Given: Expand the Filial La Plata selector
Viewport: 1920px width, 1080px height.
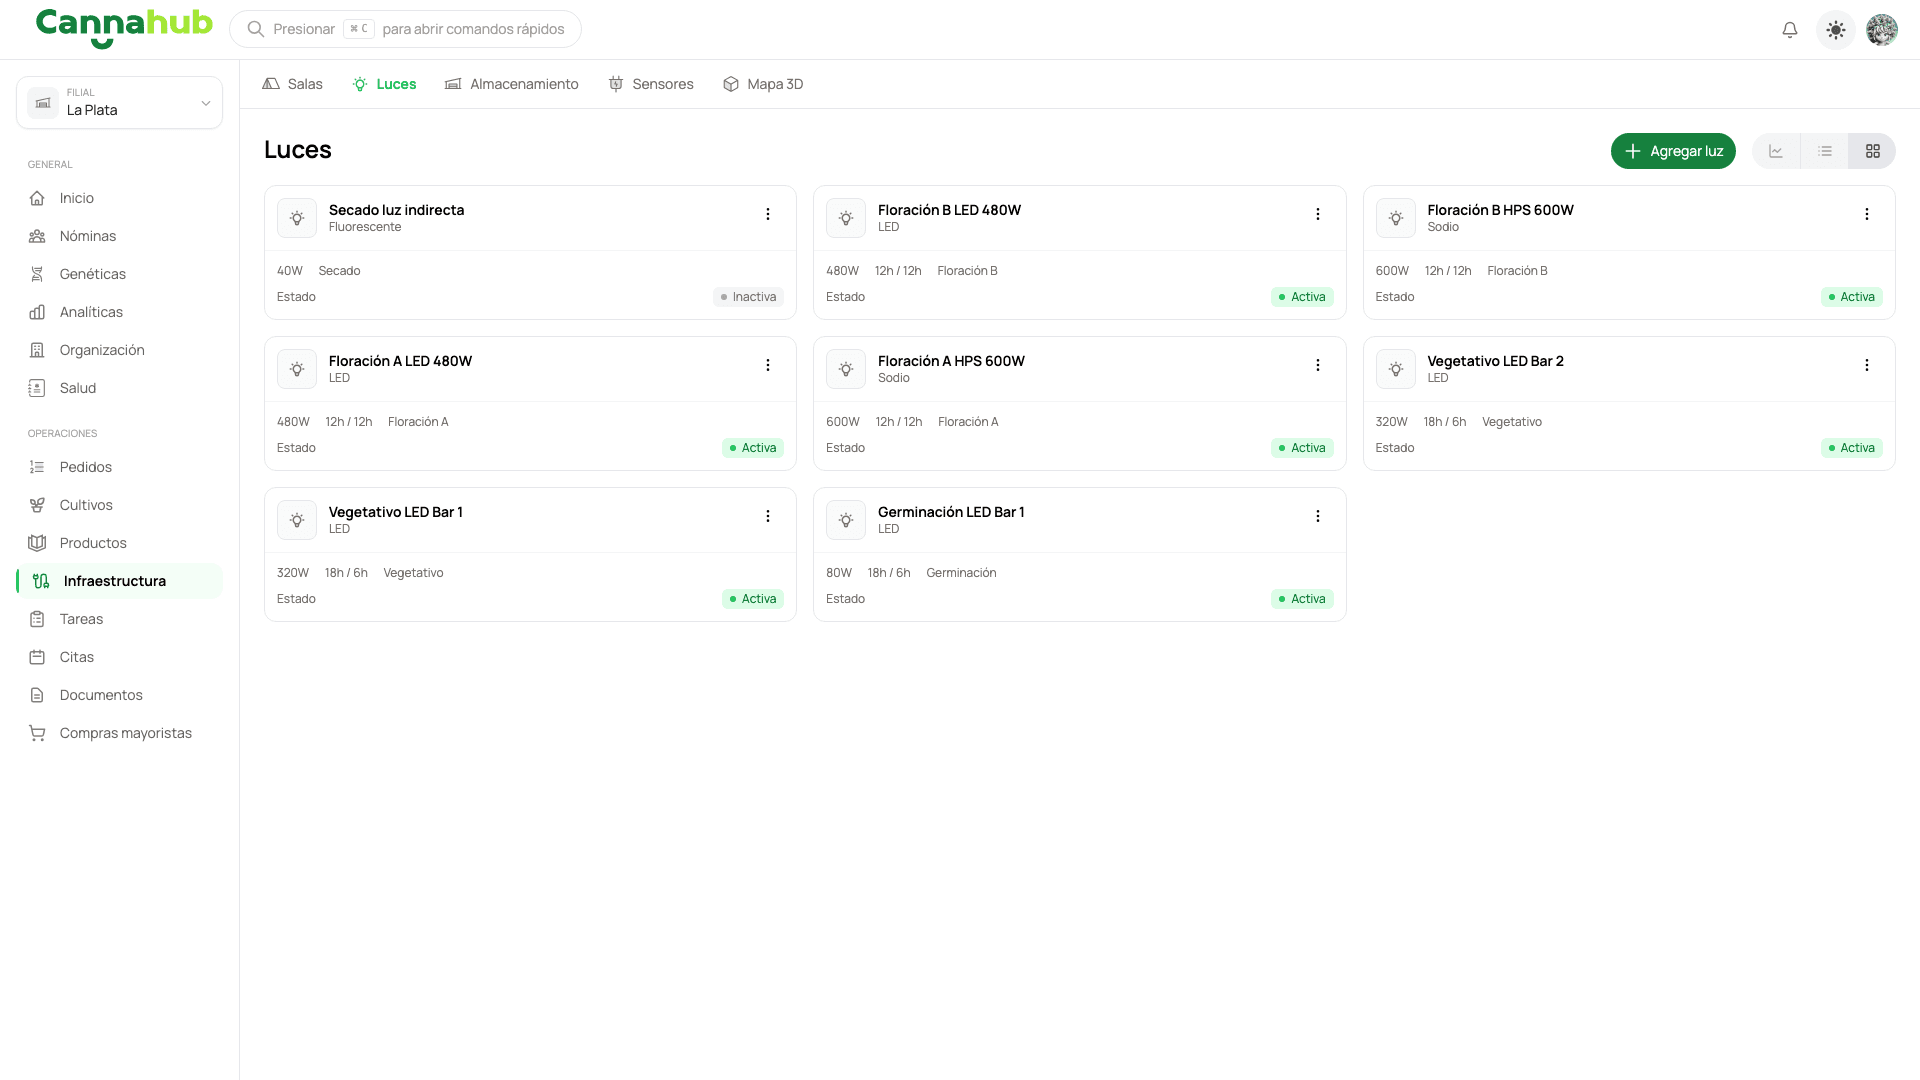Looking at the screenshot, I should pos(120,102).
